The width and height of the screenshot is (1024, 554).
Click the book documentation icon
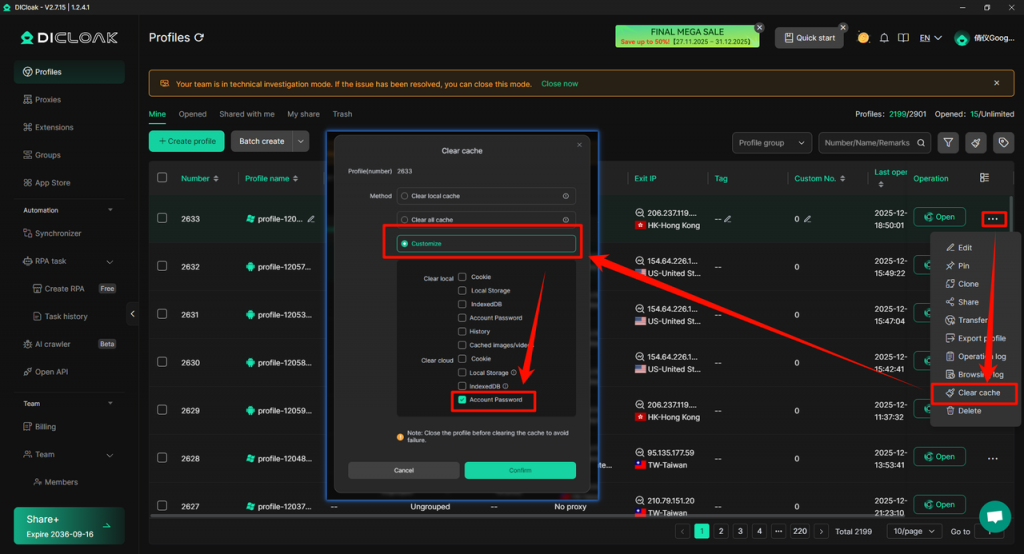pyautogui.click(x=904, y=38)
